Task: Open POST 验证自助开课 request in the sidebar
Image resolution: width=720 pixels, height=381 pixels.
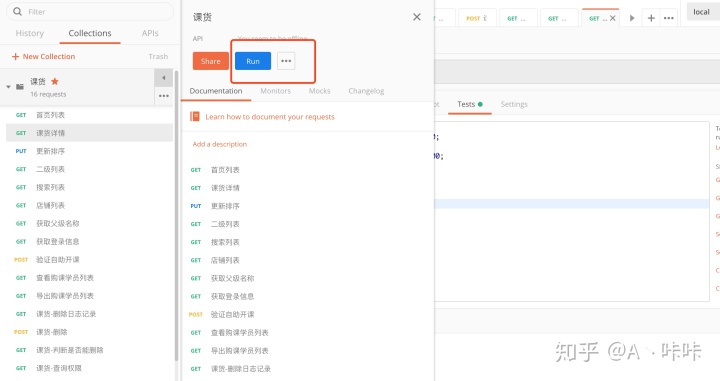Action: tap(90, 260)
